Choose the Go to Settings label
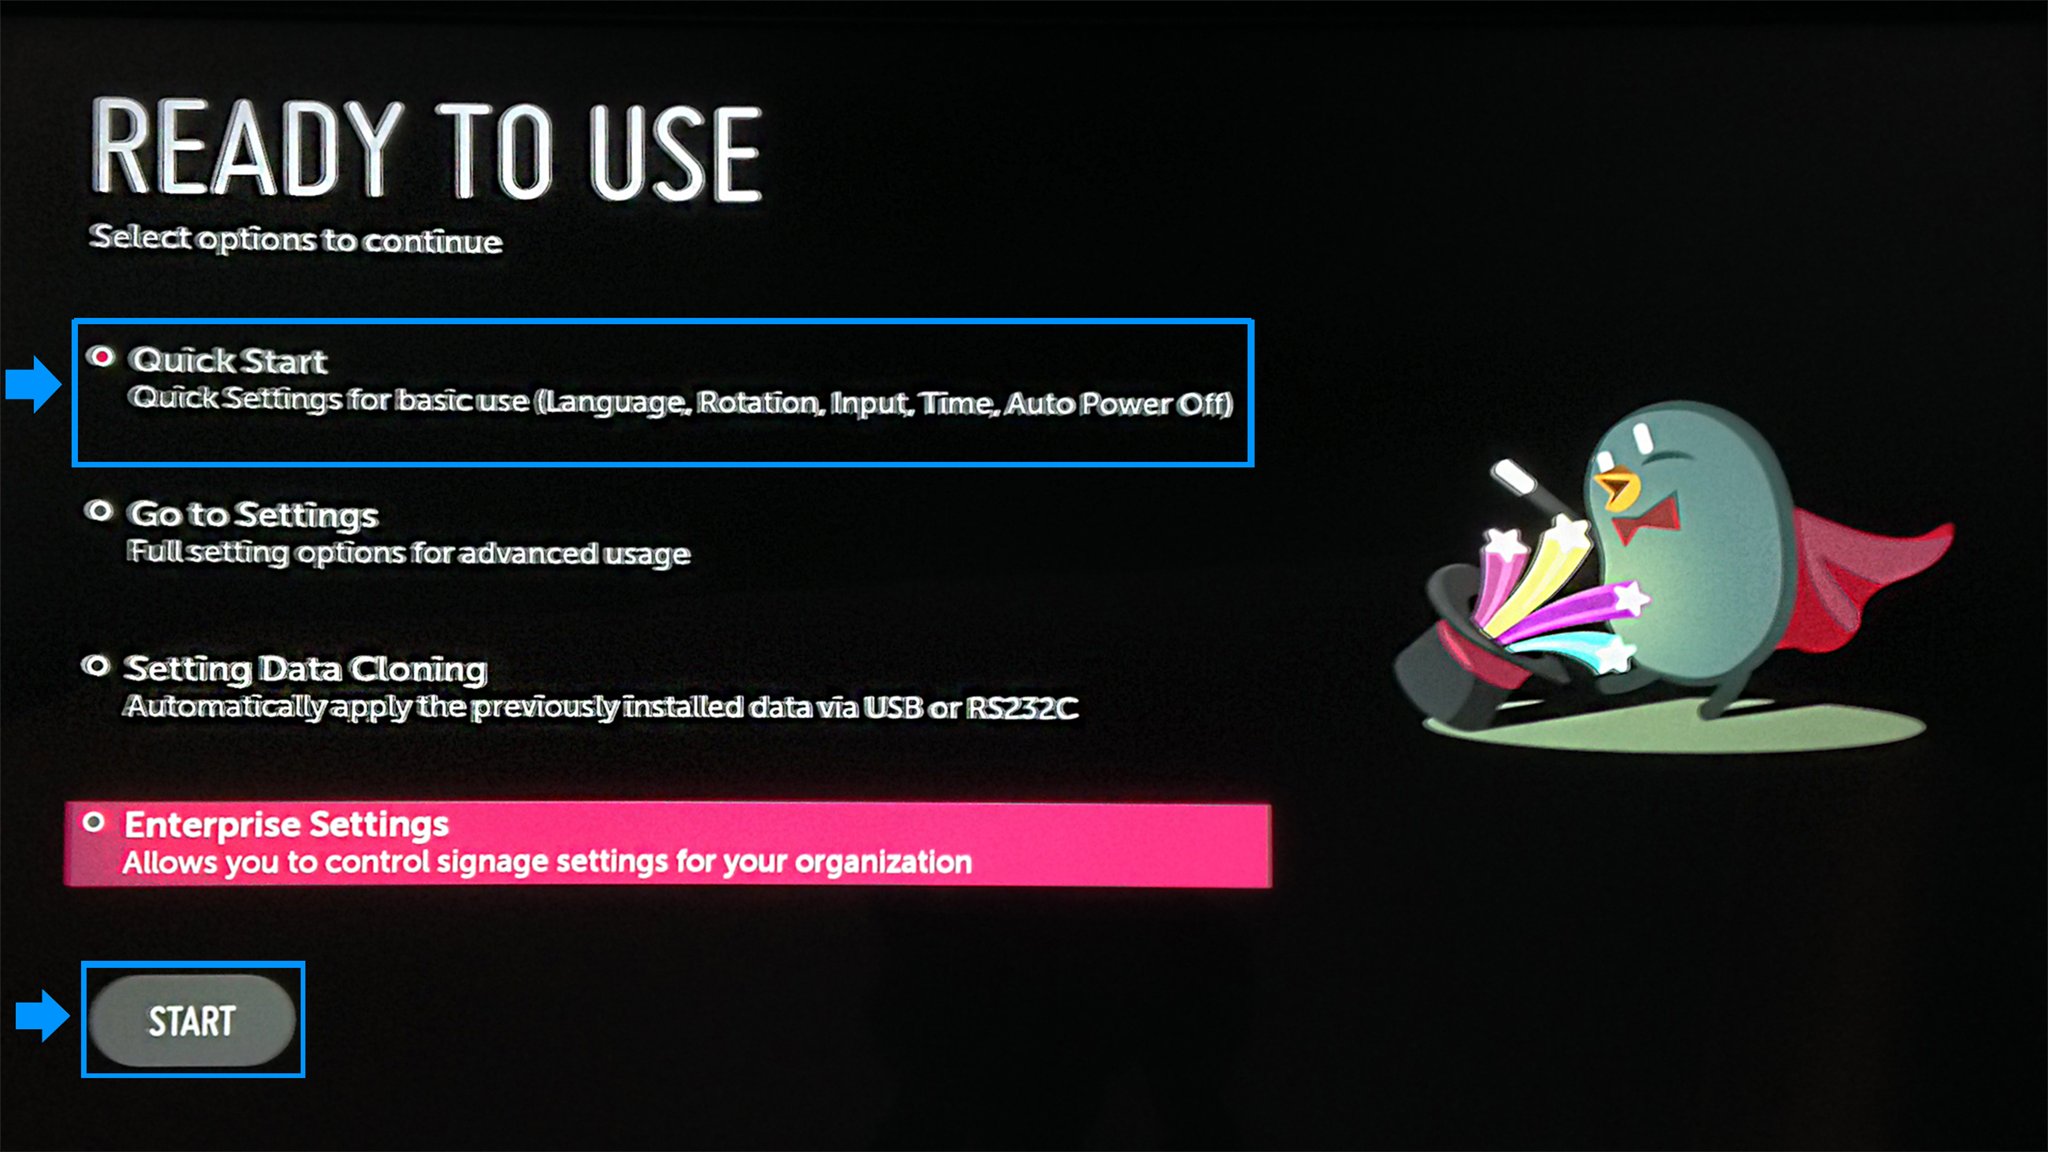 pos(254,514)
